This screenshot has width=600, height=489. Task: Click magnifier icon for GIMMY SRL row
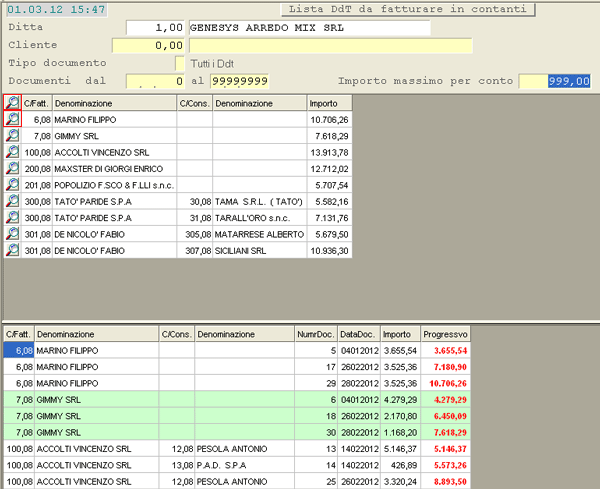coord(12,135)
